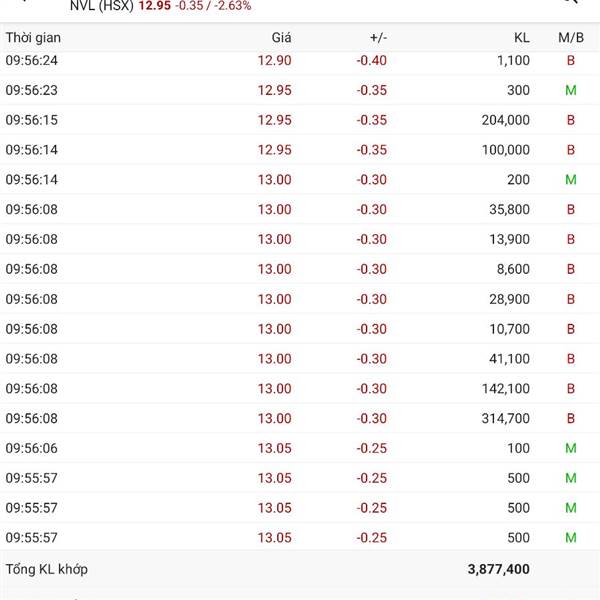The height and width of the screenshot is (600, 600).
Task: Click the B marker on the 142,100 trade
Action: coord(571,388)
